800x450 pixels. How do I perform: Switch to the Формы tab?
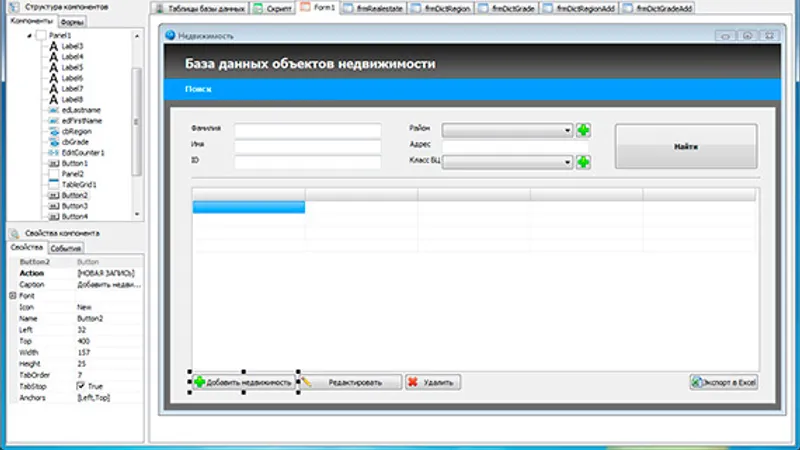71,22
